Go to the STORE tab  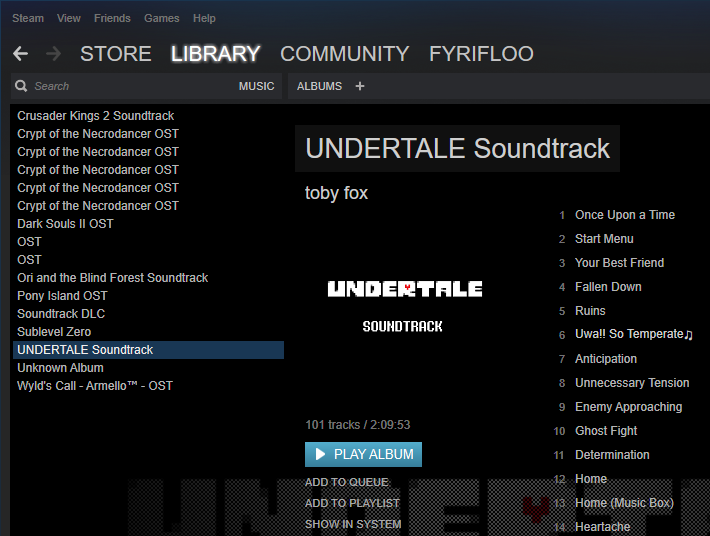tap(115, 54)
